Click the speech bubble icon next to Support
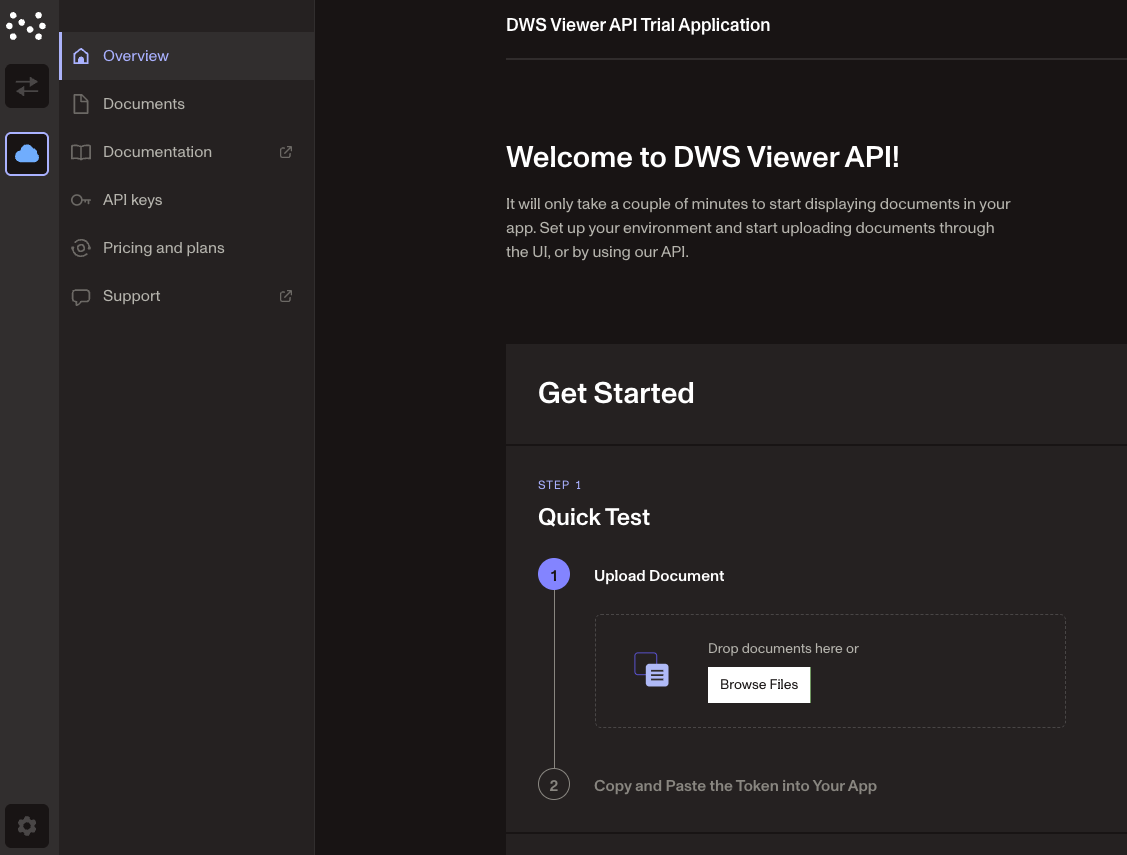The width and height of the screenshot is (1127, 855). [x=81, y=296]
